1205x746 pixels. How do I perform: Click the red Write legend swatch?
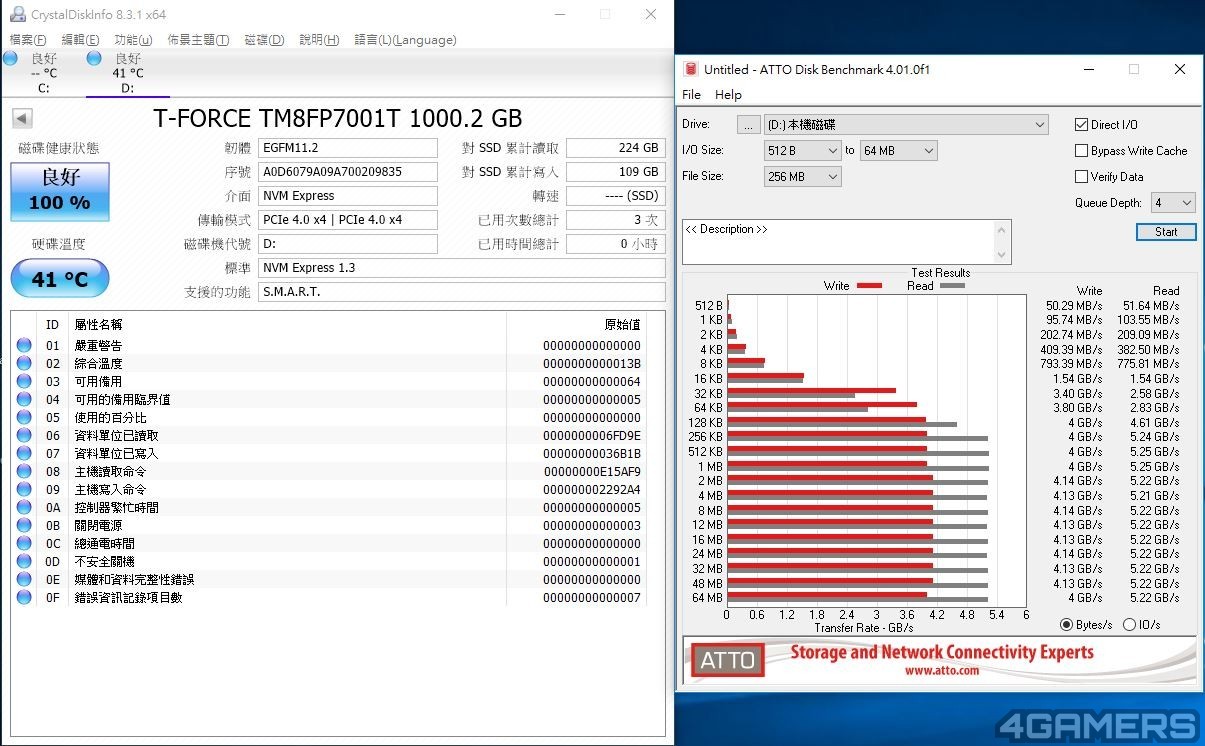(870, 286)
